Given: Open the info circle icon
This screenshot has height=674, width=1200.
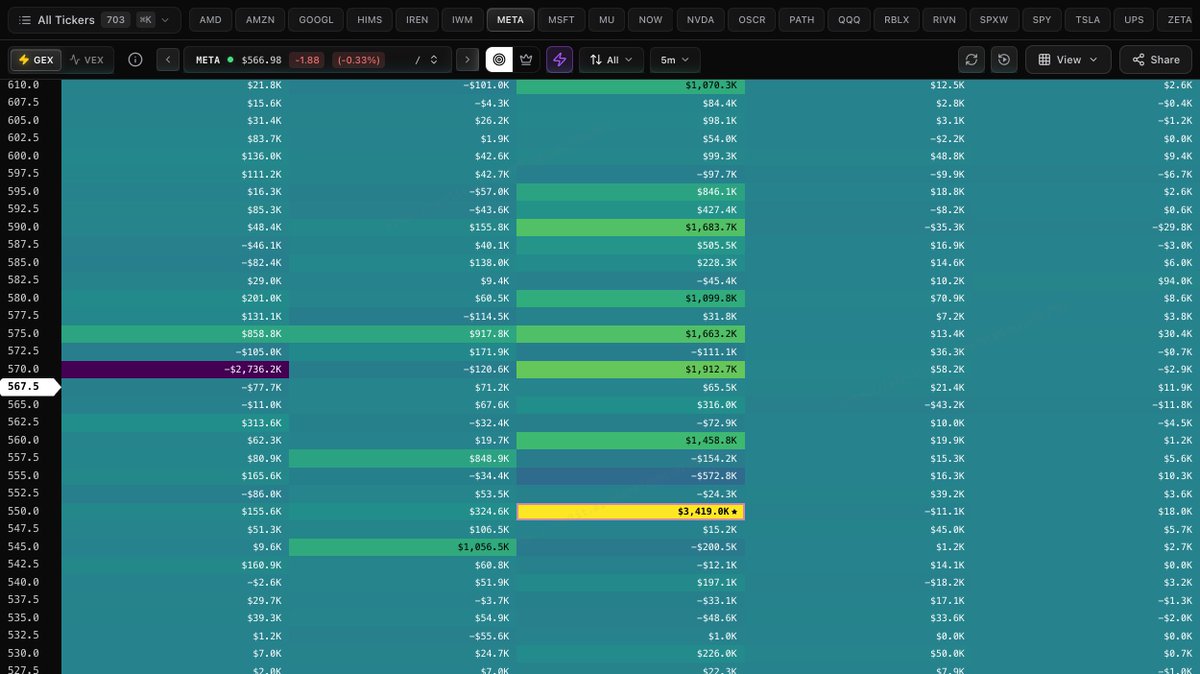Looking at the screenshot, I should point(135,60).
